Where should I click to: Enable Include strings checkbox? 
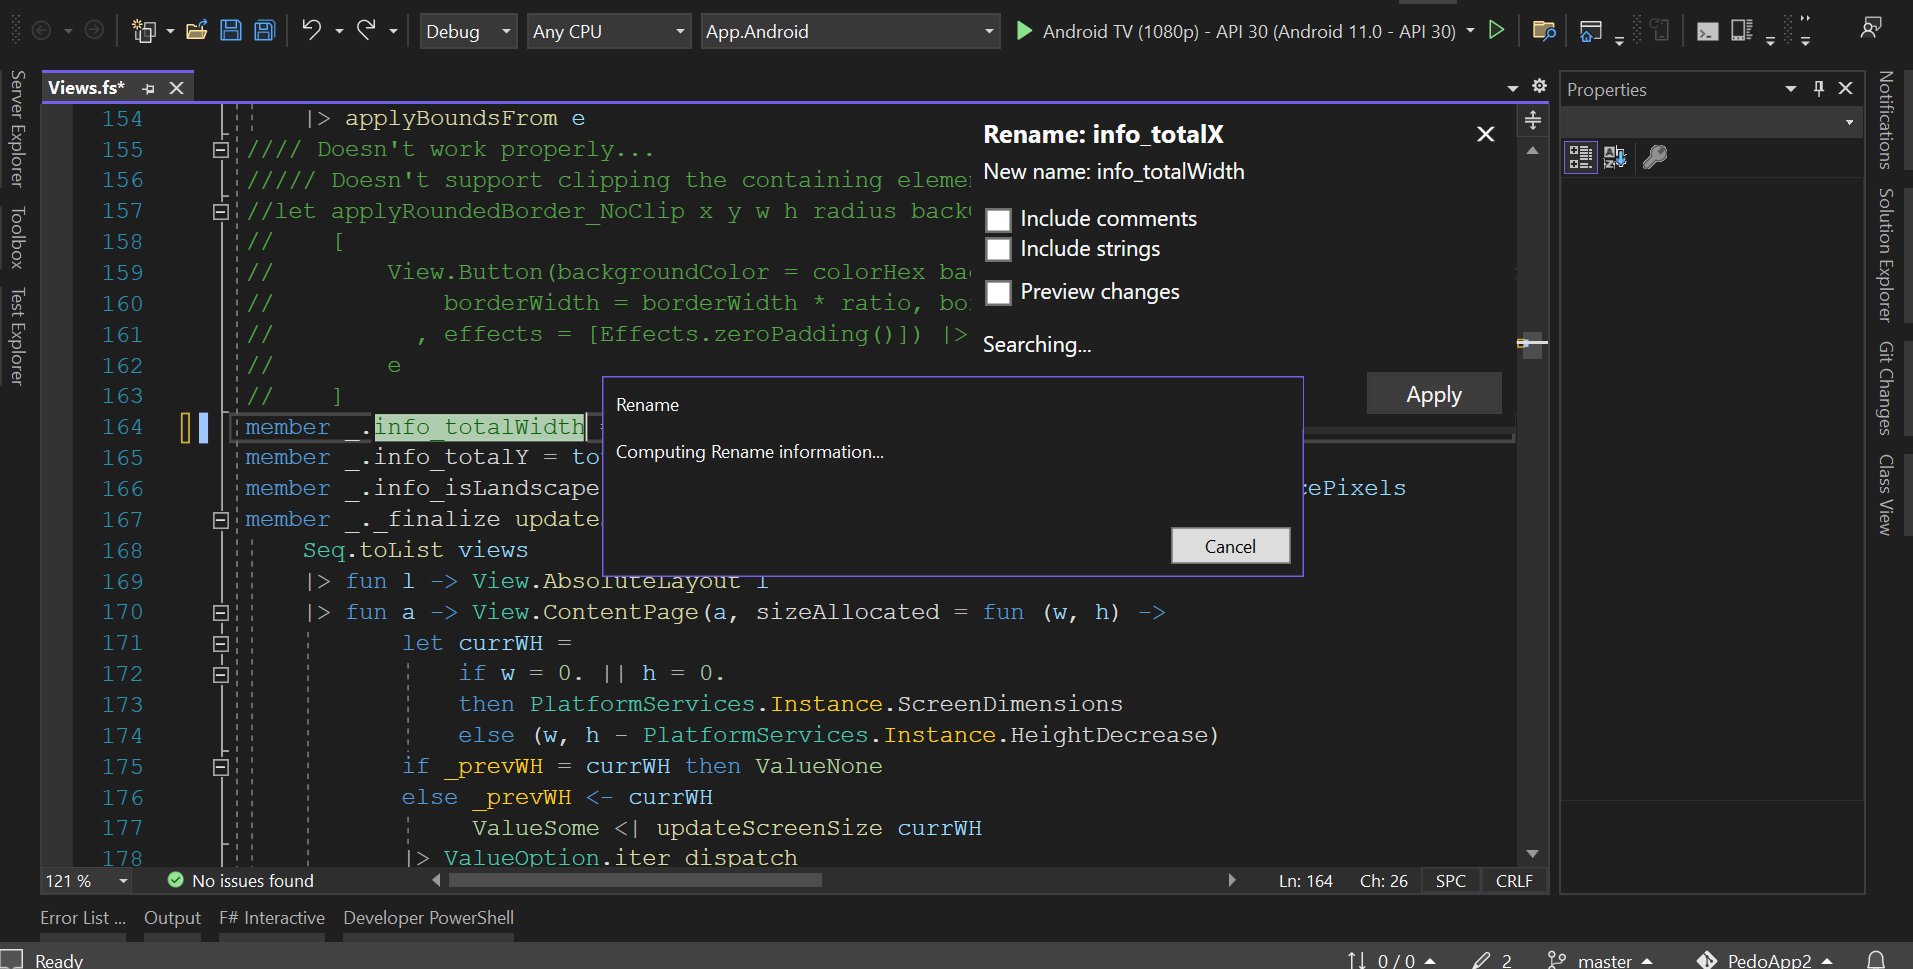point(998,249)
